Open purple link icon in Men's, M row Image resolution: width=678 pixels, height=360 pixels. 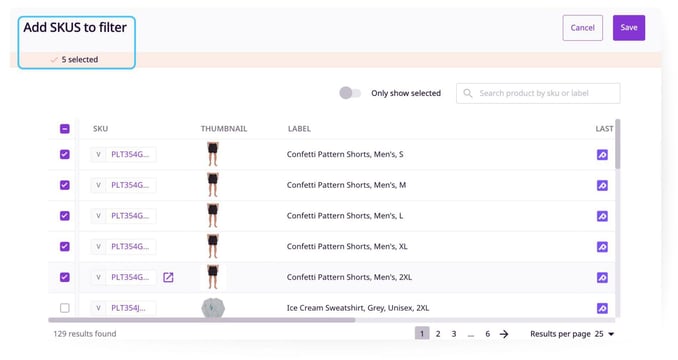coord(602,185)
